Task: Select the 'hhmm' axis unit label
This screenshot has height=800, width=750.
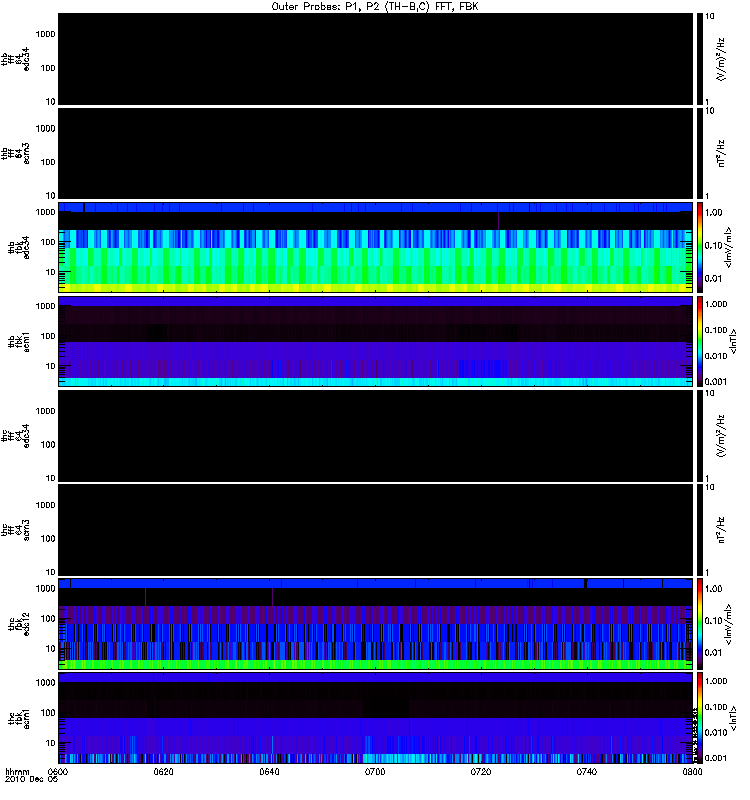Action: 18,771
